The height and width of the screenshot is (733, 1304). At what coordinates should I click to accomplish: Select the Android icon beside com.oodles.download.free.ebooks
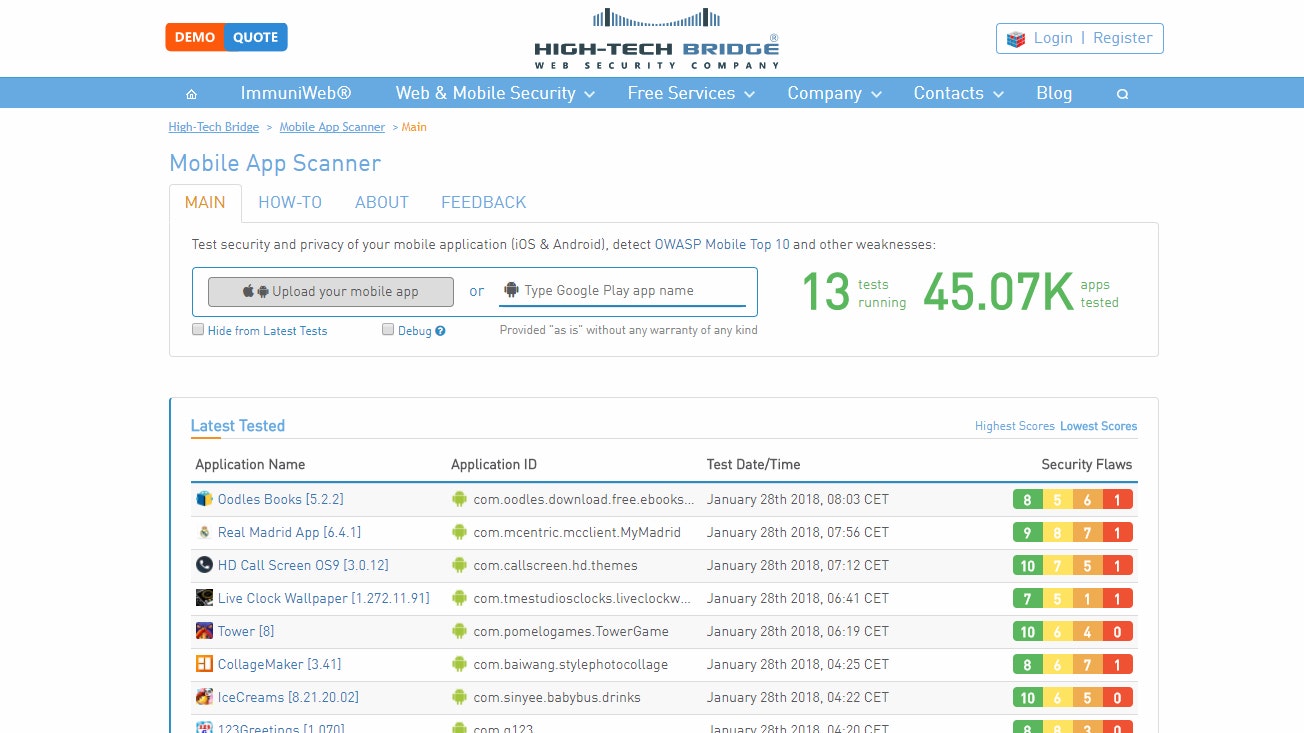click(459, 499)
